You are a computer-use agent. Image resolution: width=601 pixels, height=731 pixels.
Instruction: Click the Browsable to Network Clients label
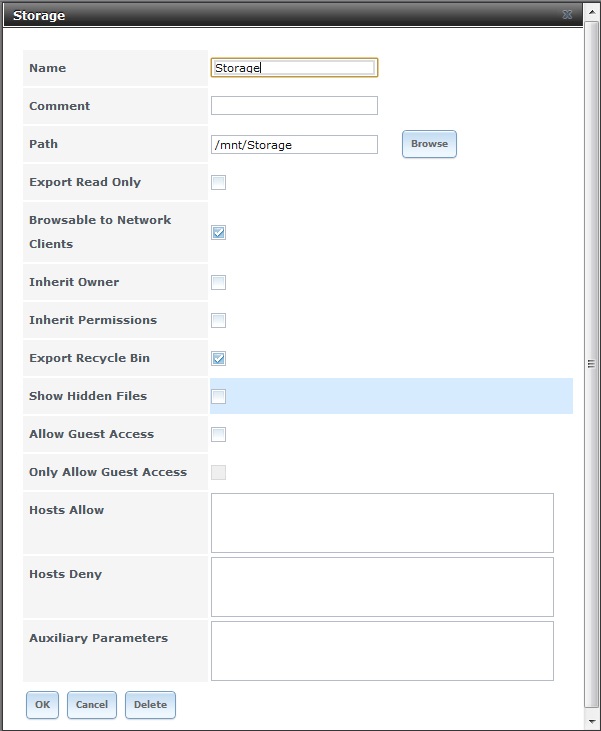(x=100, y=232)
